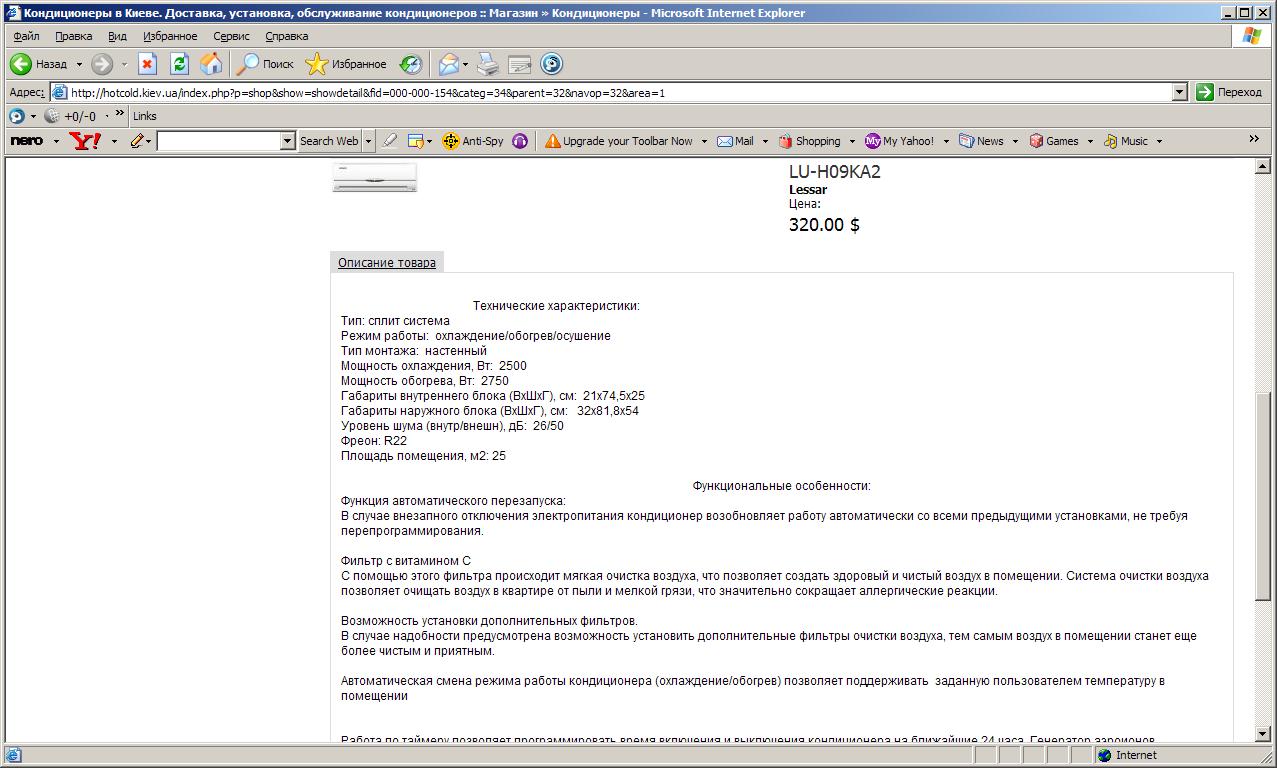Viewport: 1277px width, 768px height.
Task: Go to the Home page icon
Action: tap(211, 64)
